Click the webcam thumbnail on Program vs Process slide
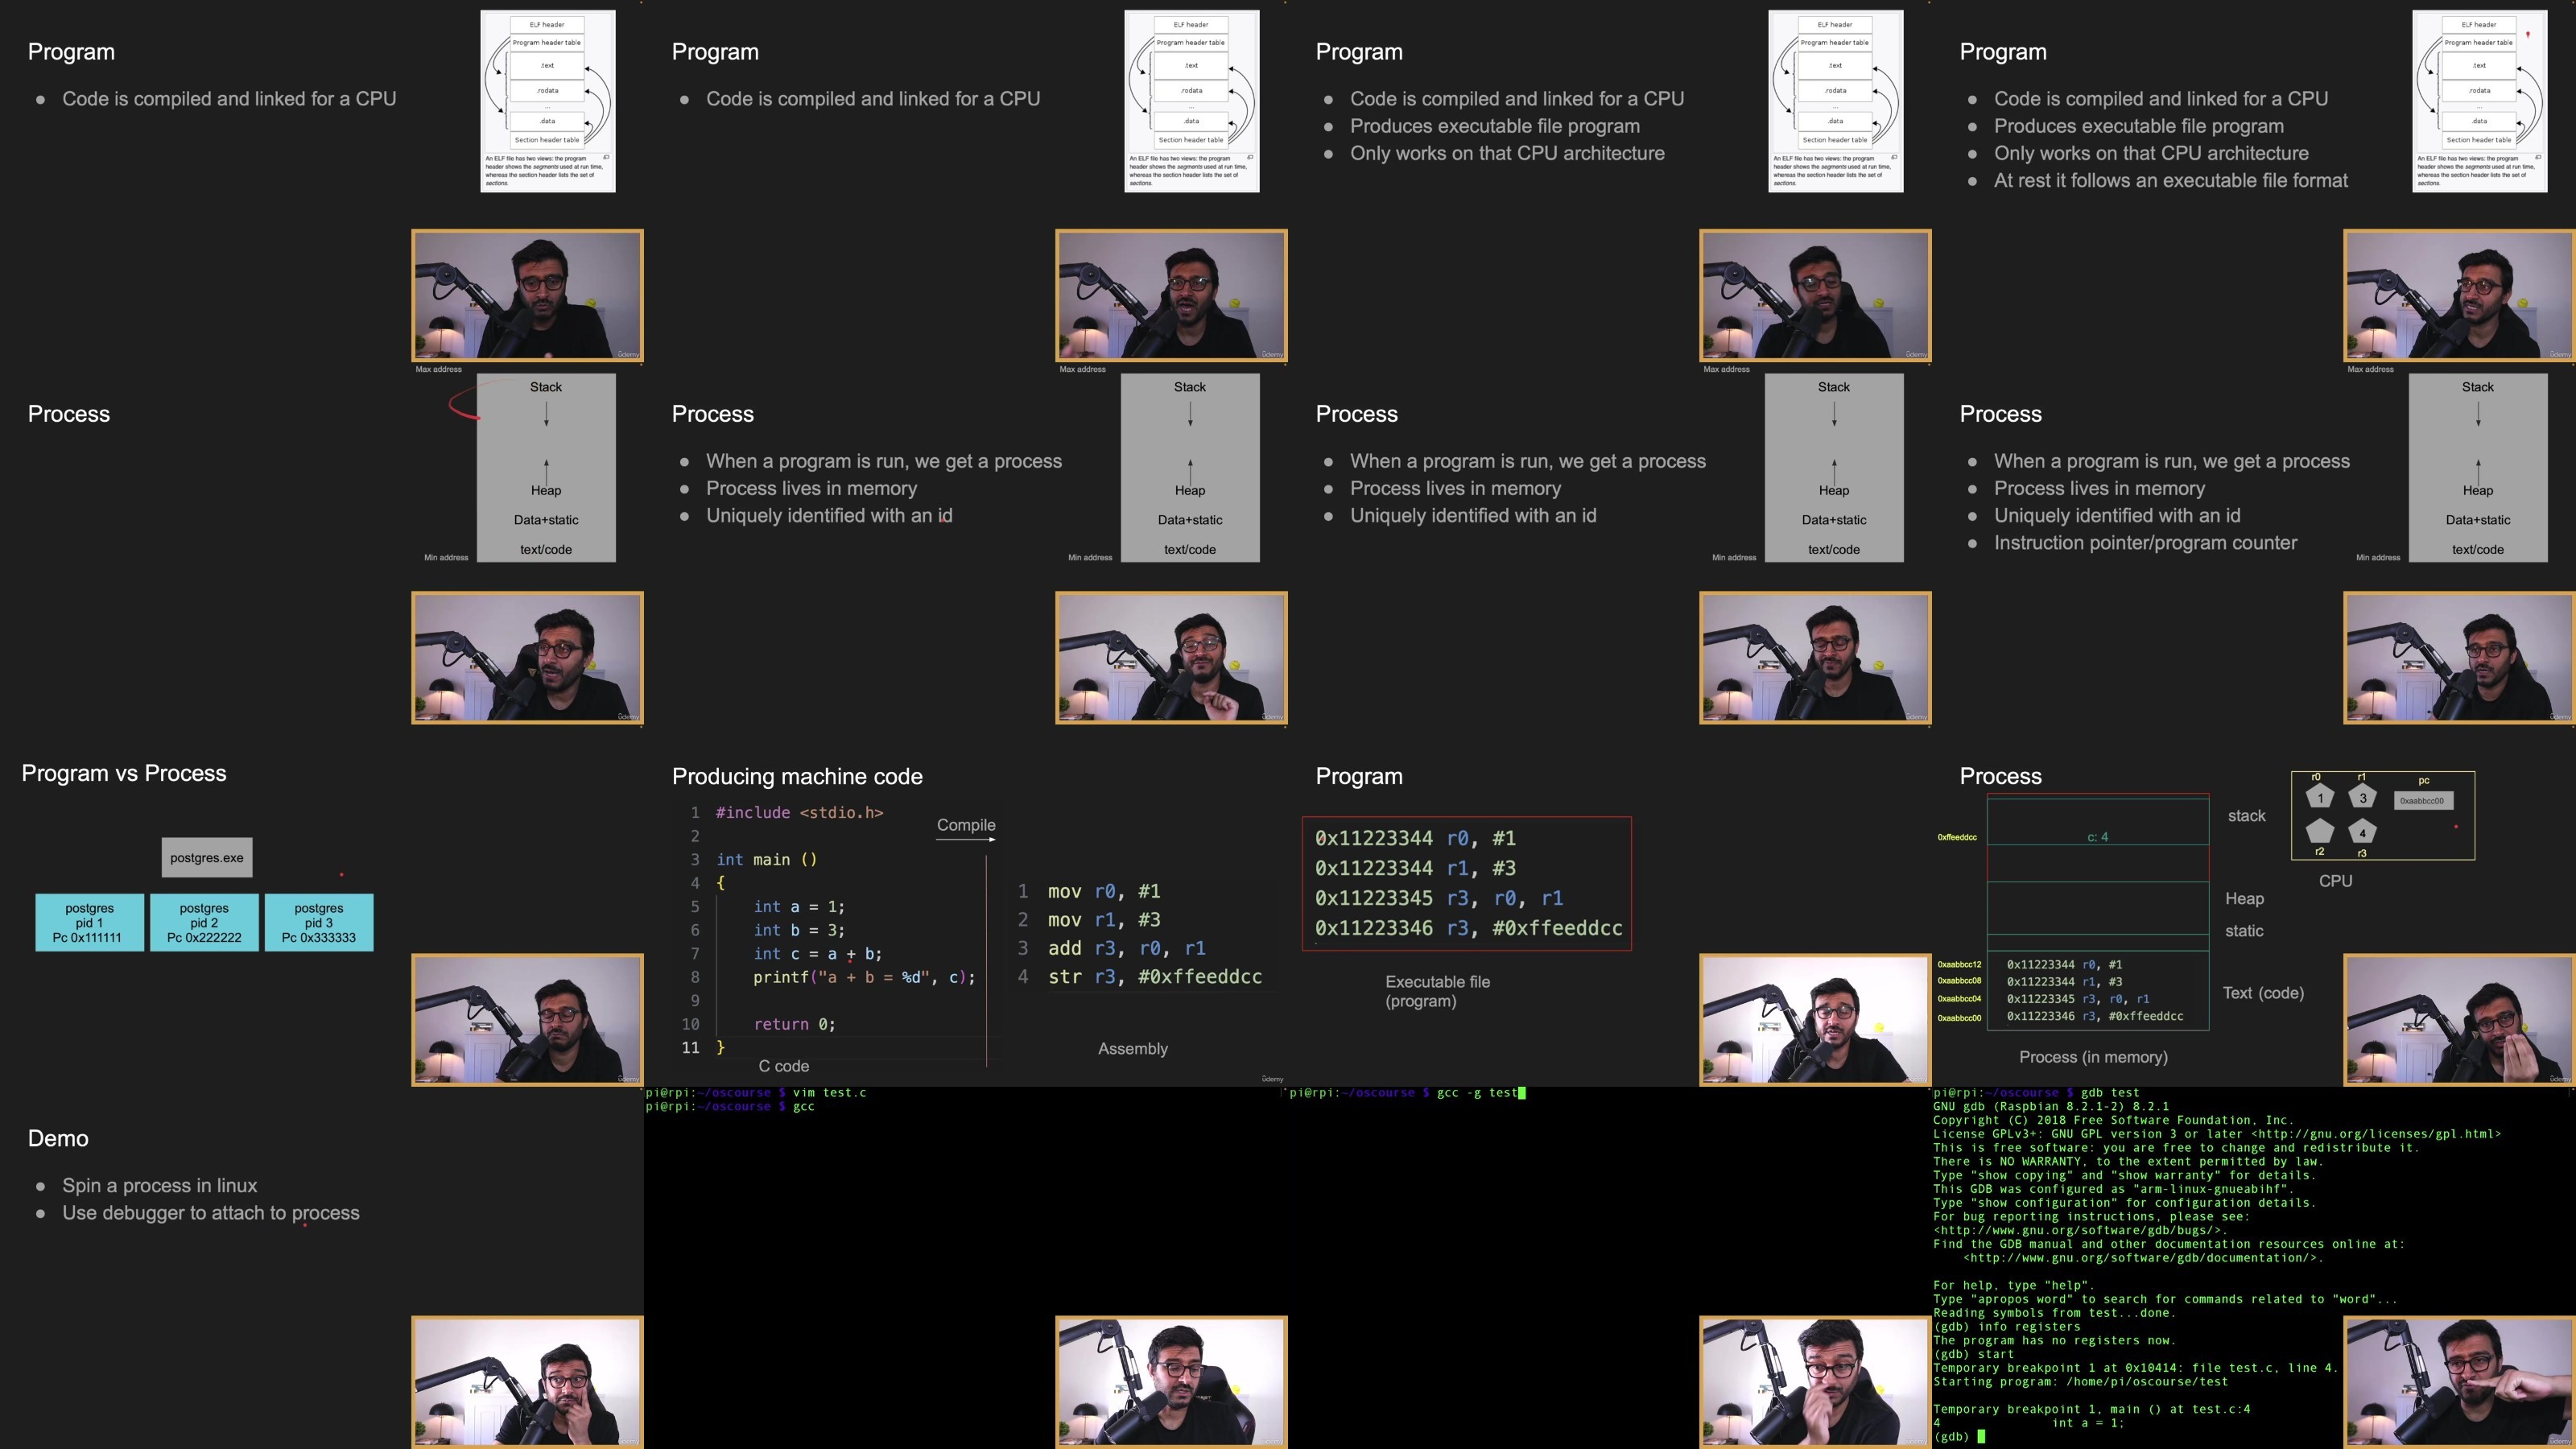 (527, 1019)
